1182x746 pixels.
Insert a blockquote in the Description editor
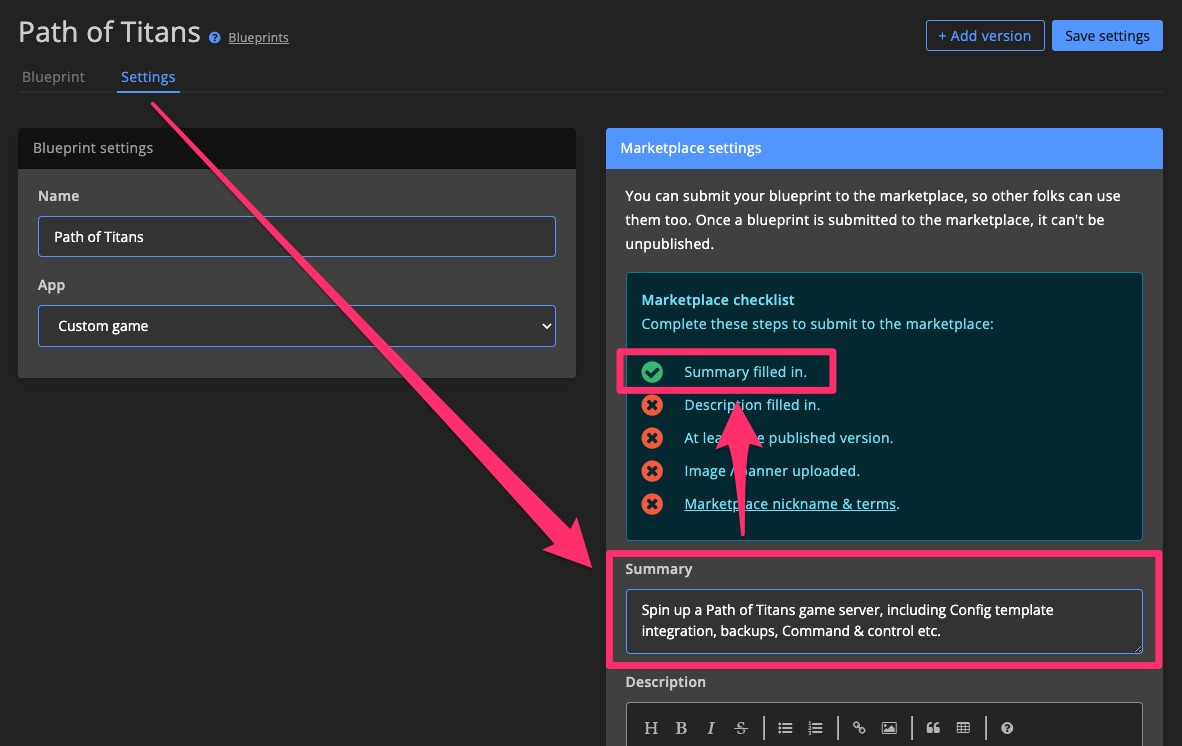[x=933, y=728]
